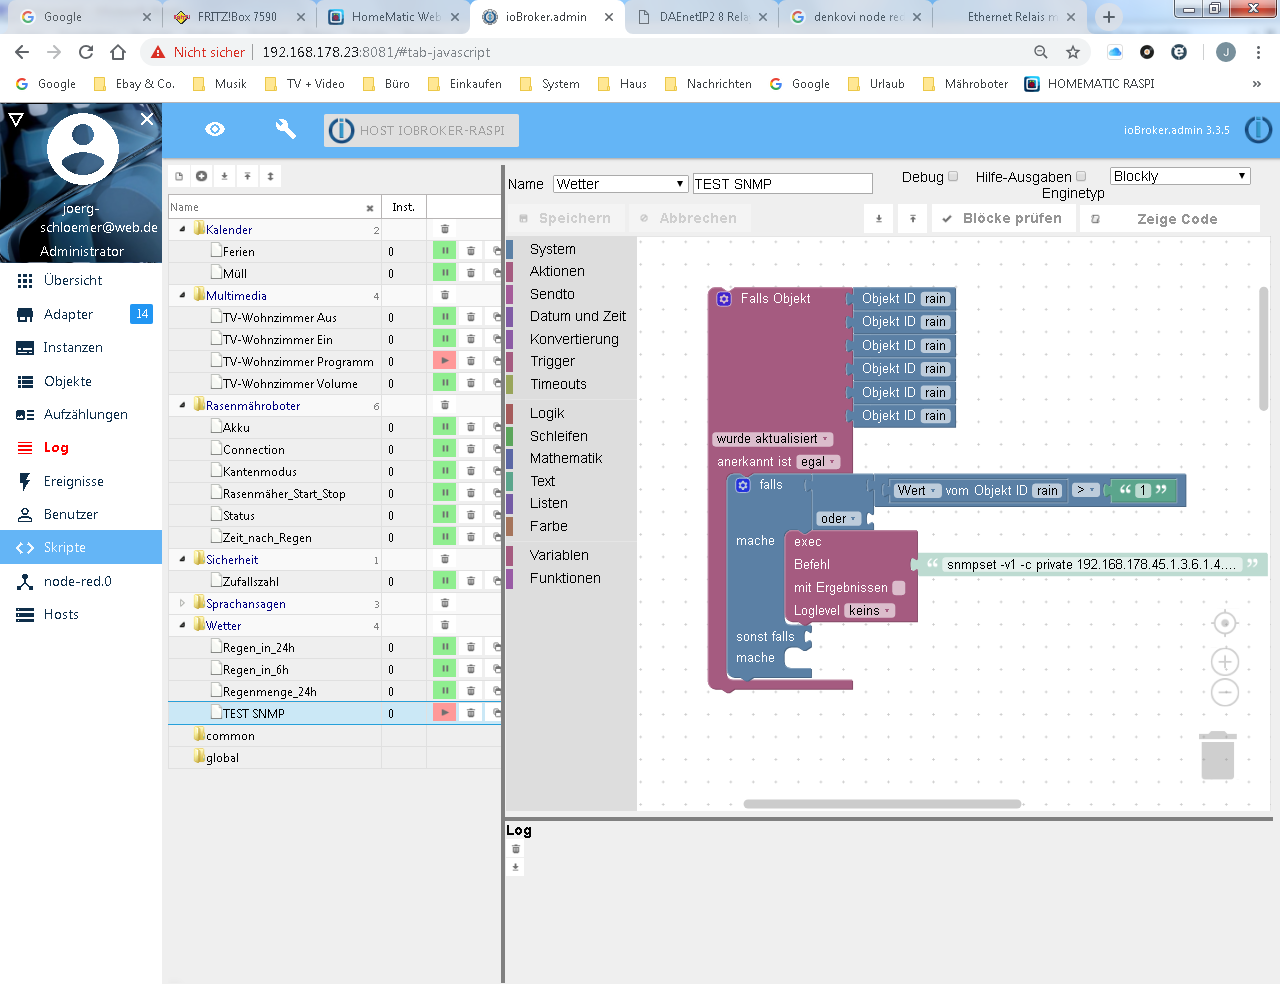The width and height of the screenshot is (1280, 984).
Task: Click Blöcke prüfen button
Action: pos(1002,218)
